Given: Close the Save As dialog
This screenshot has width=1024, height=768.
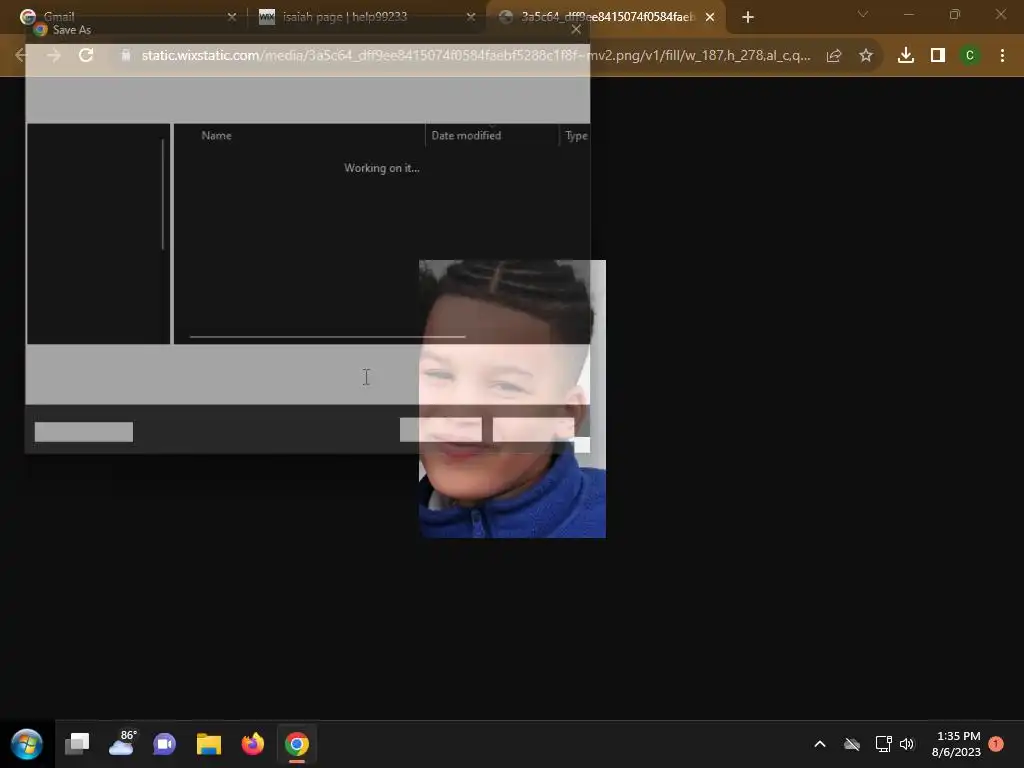Looking at the screenshot, I should point(576,29).
